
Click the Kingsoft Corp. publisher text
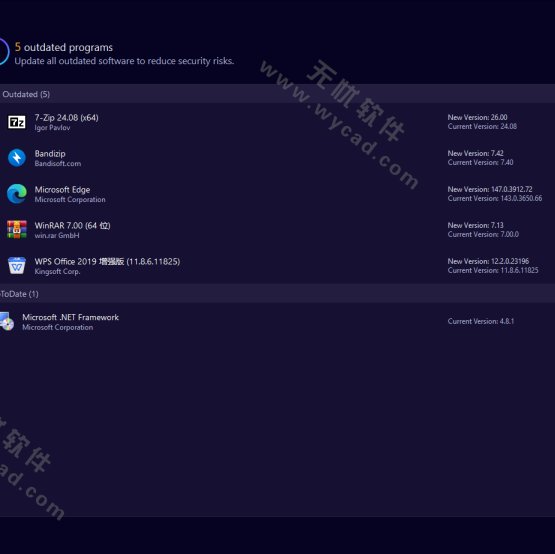click(x=57, y=272)
